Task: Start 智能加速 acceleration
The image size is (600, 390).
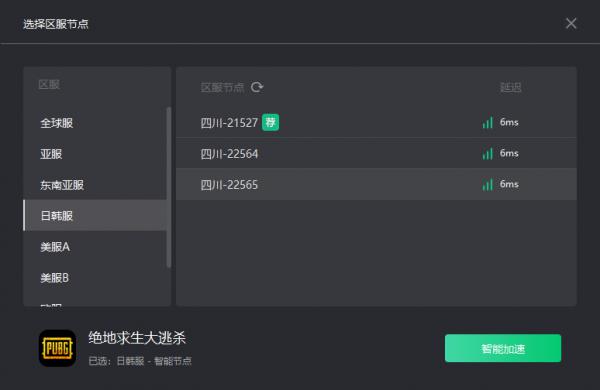Action: pyautogui.click(x=503, y=348)
